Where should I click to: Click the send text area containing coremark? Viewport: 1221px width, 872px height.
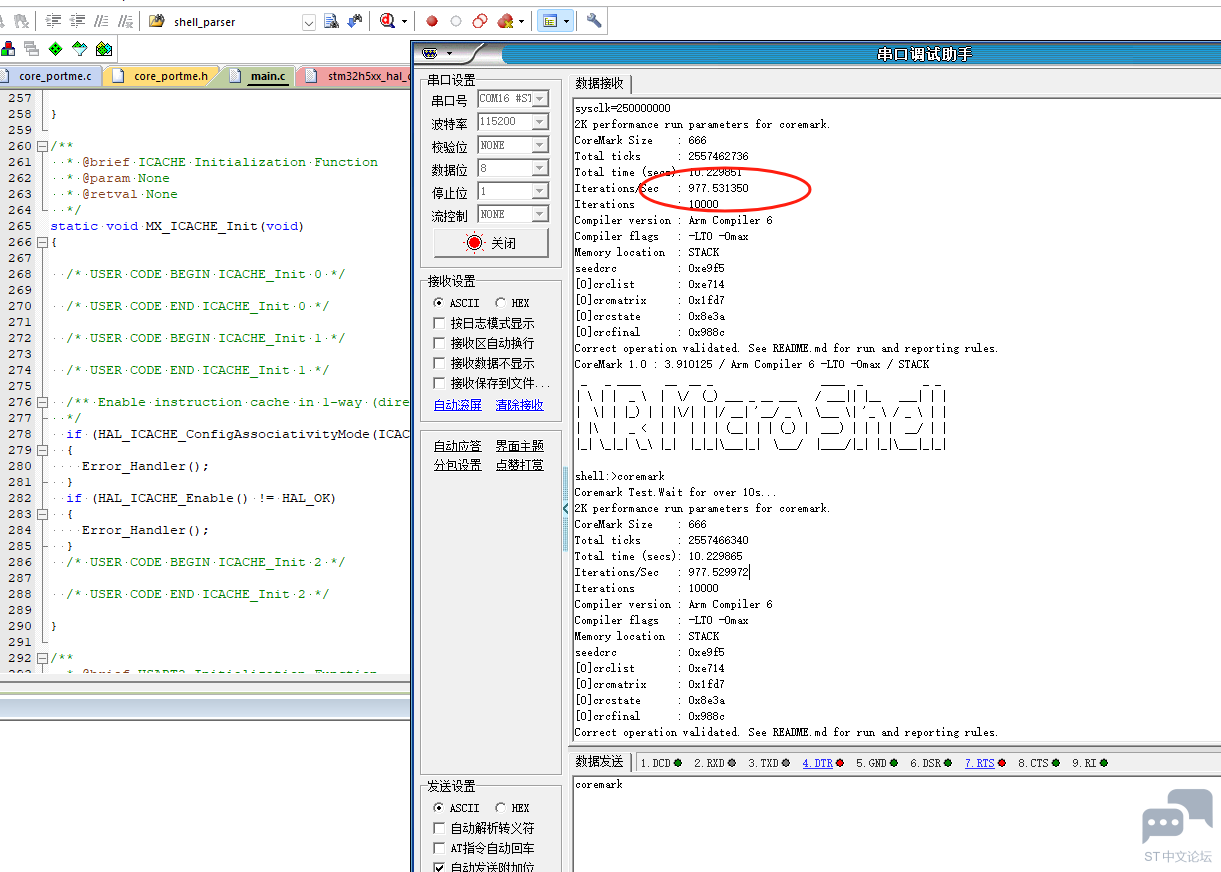click(896, 823)
